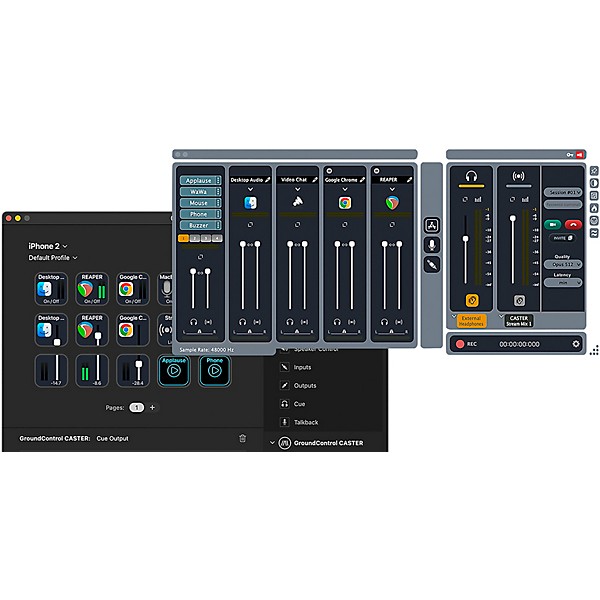Click the session password input field
Screen dimensions: 600x600
563,205
